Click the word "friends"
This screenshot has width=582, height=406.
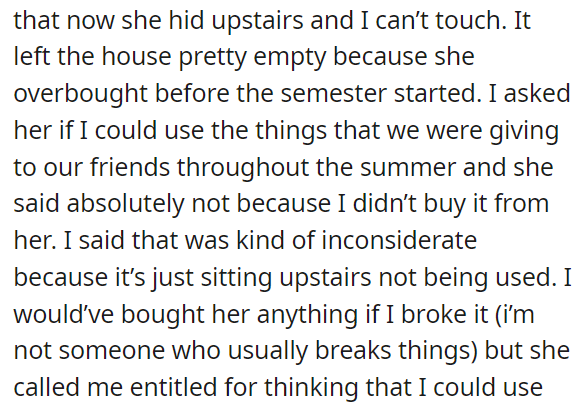pos(130,167)
